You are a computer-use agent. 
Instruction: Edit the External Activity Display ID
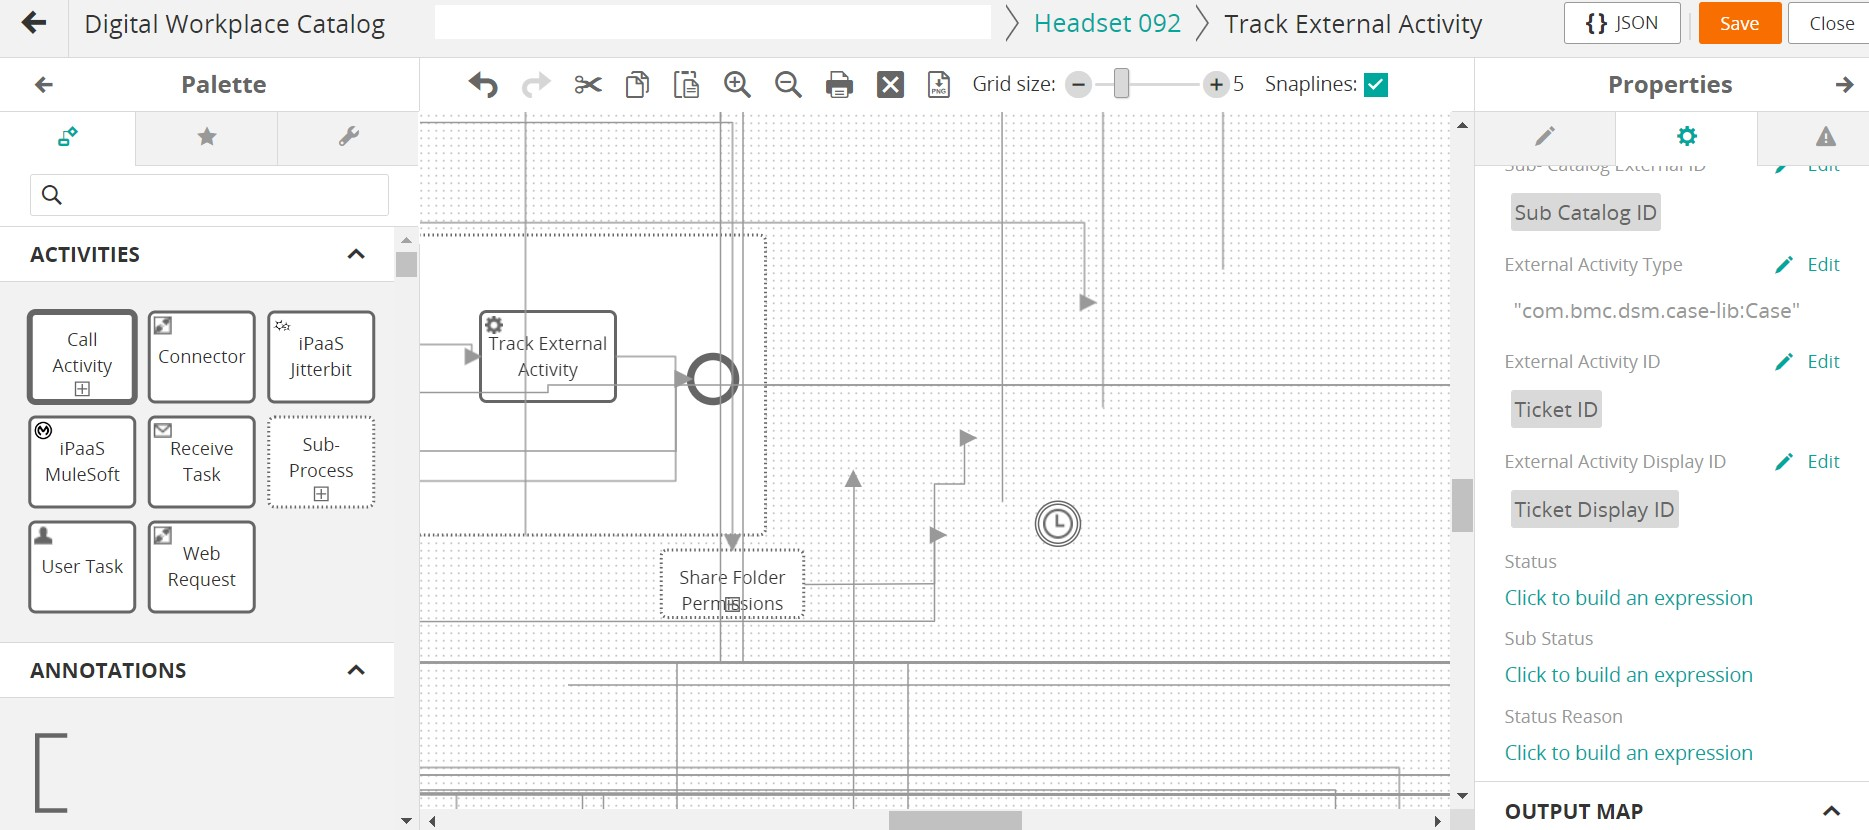pyautogui.click(x=1808, y=462)
